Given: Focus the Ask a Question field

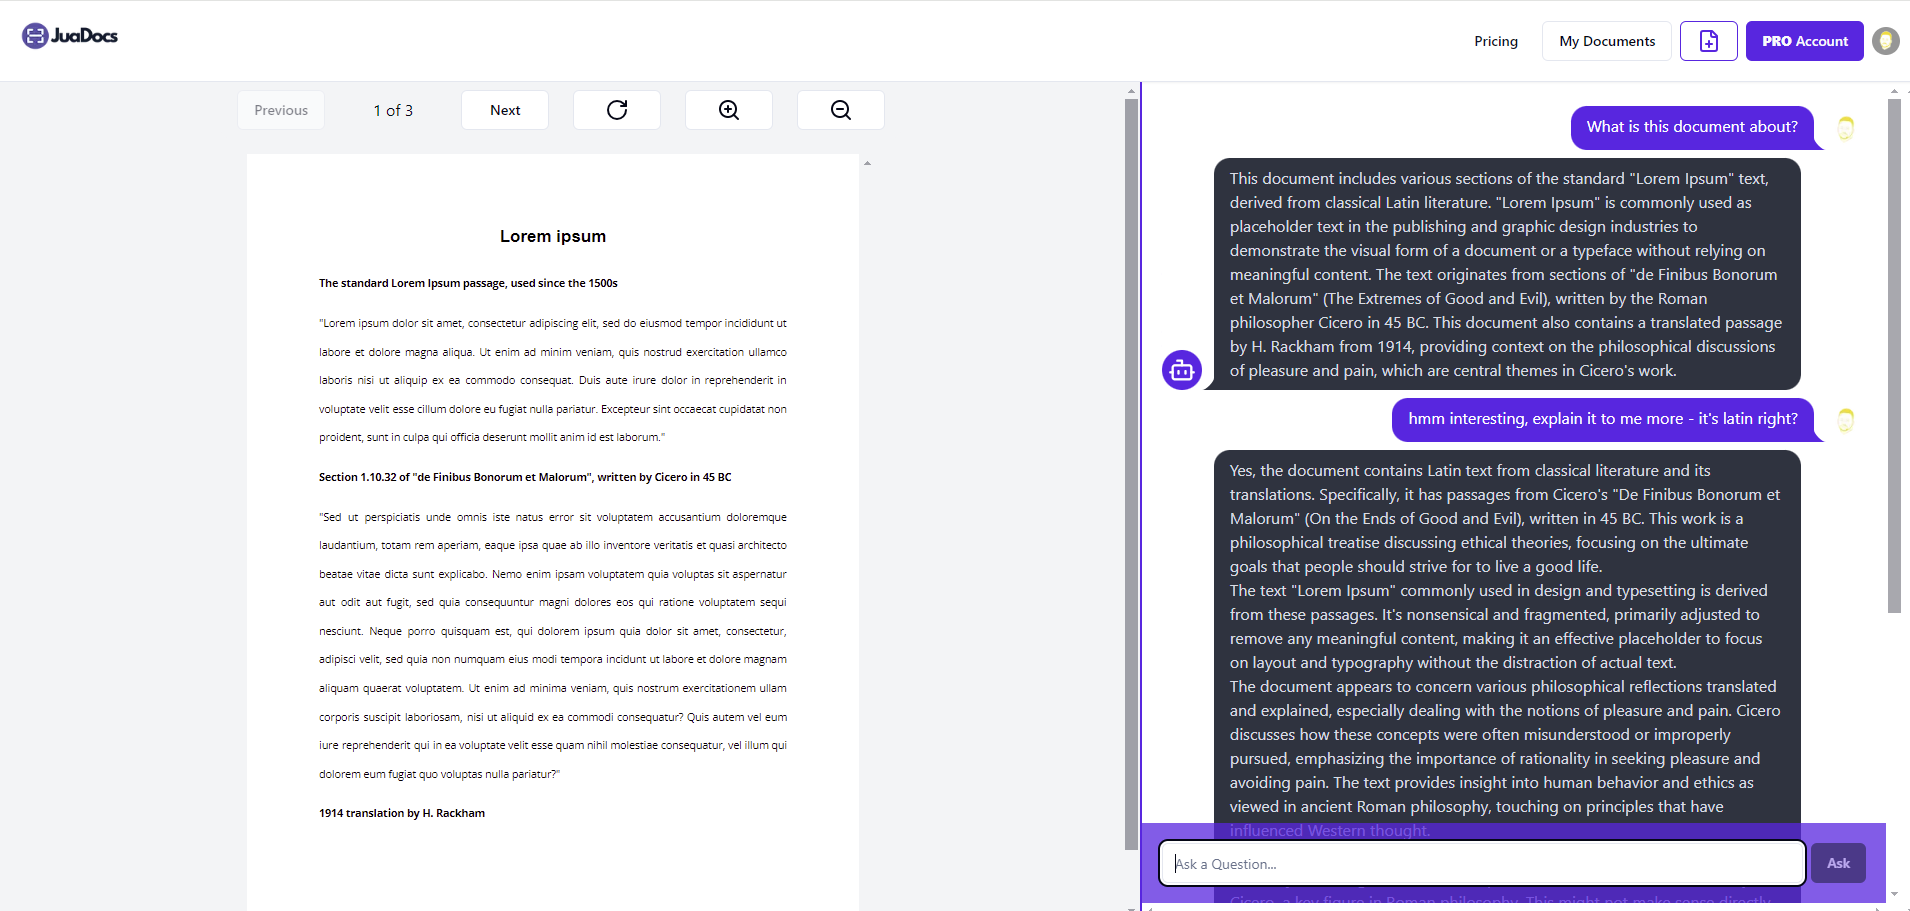Looking at the screenshot, I should [1482, 863].
